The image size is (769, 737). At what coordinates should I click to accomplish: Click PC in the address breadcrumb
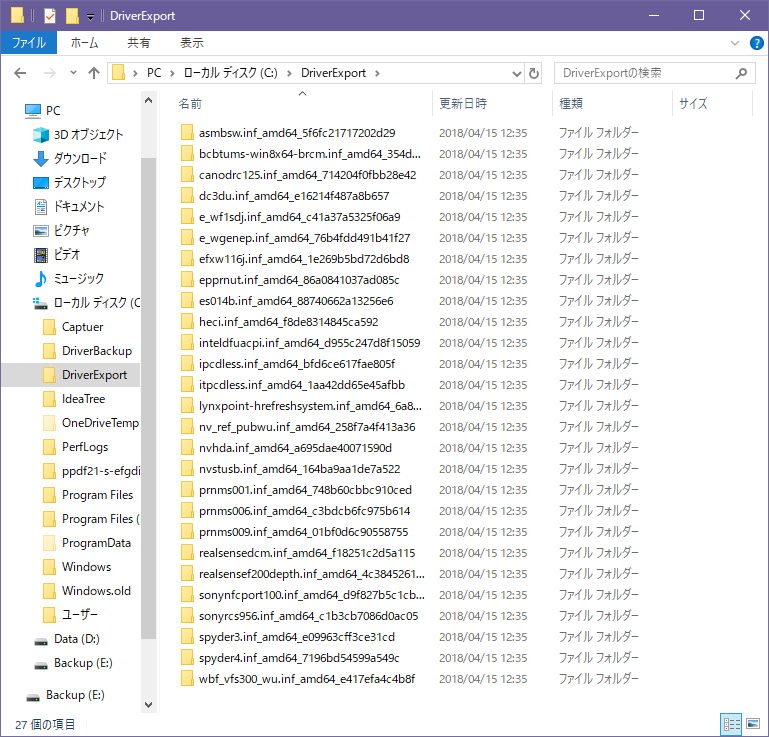pyautogui.click(x=154, y=73)
